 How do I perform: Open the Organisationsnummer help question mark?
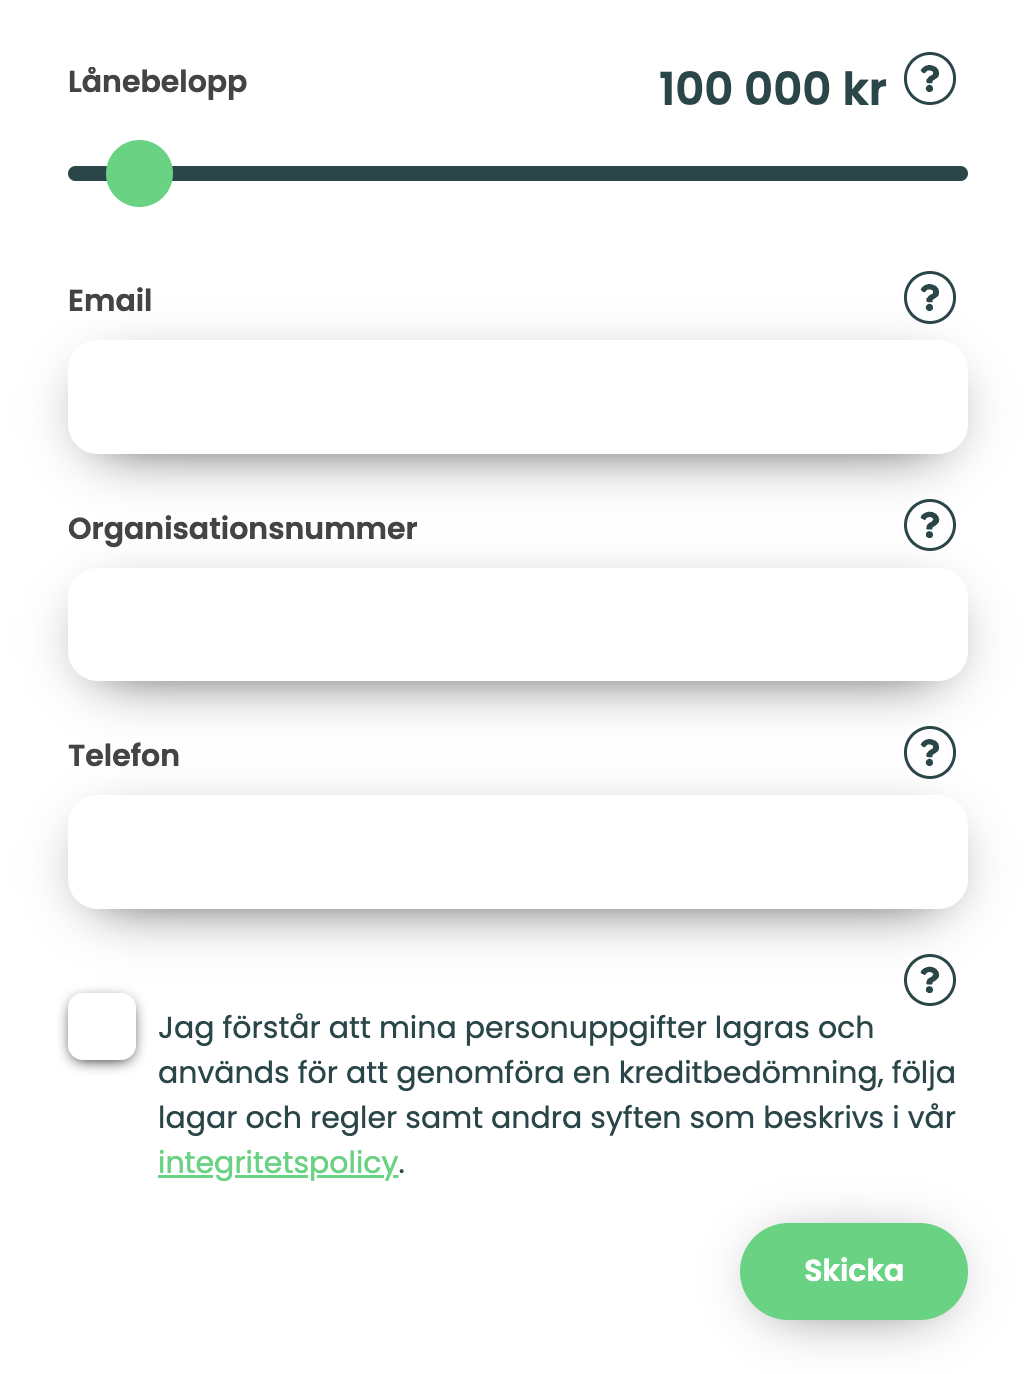point(930,525)
